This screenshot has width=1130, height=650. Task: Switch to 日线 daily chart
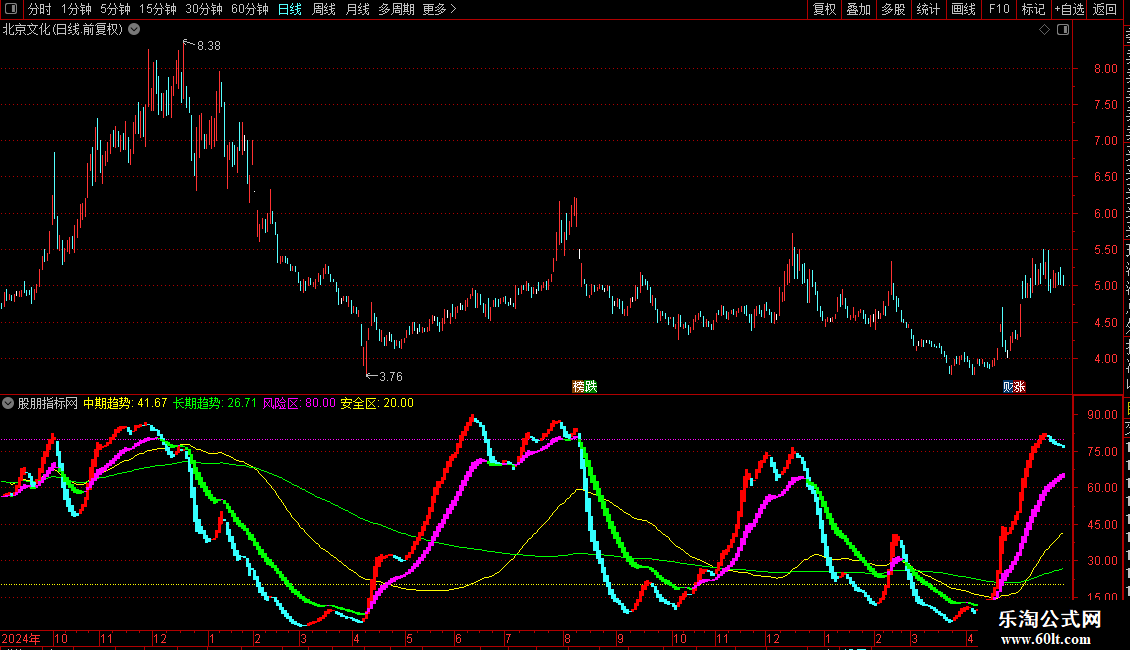pyautogui.click(x=290, y=9)
